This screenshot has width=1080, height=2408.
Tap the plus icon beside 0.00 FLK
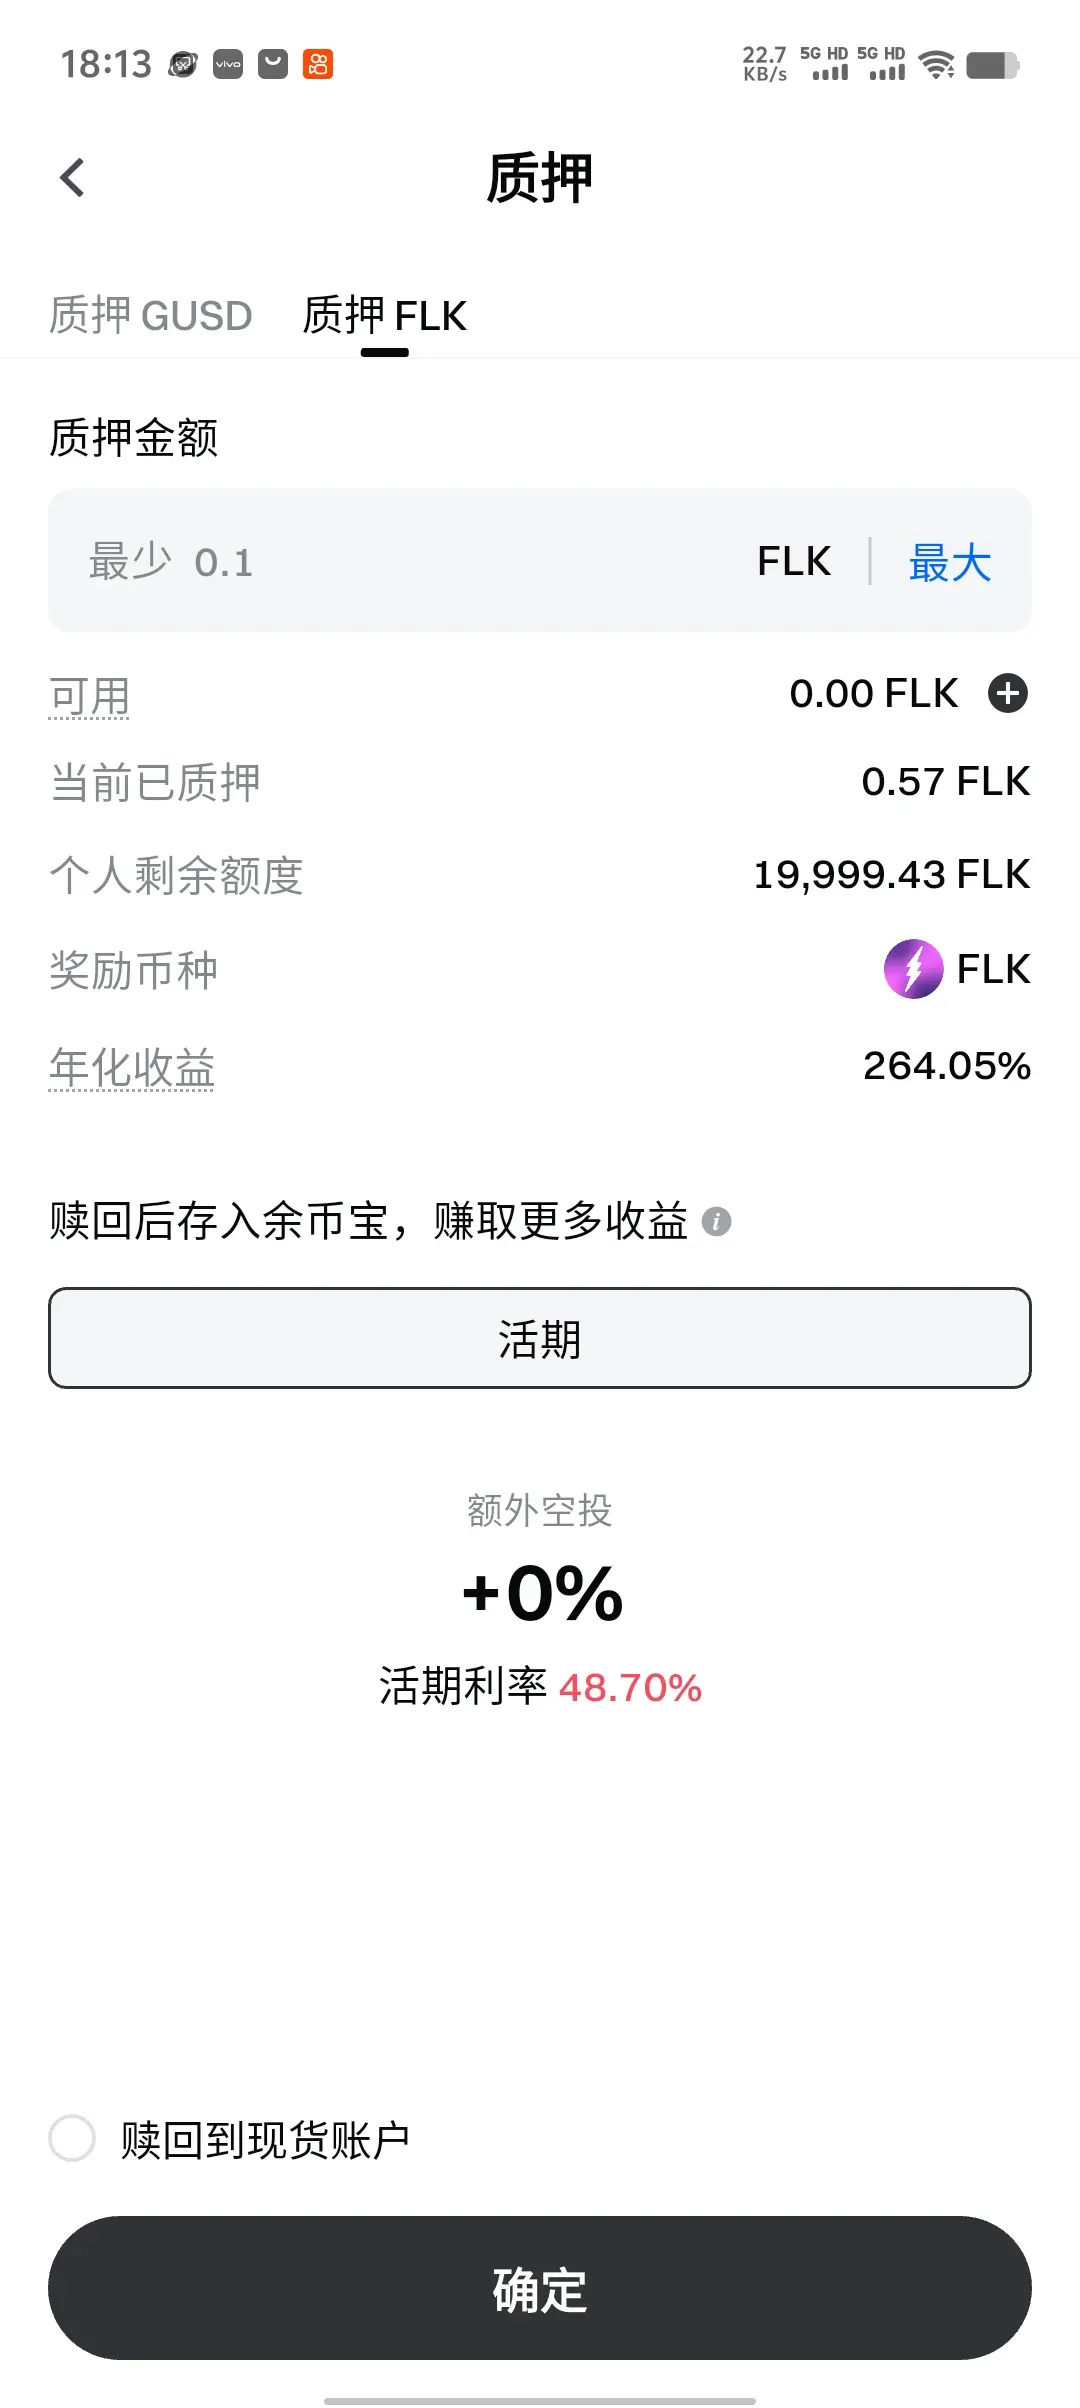(x=1008, y=693)
